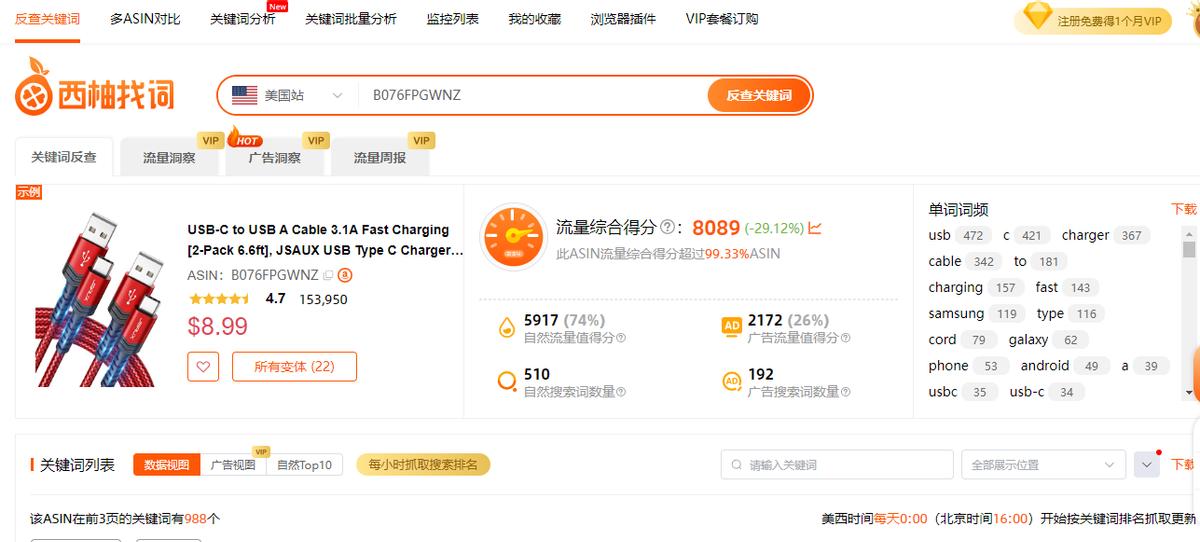Select the 数据视图 view tab
Viewport: 1200px width, 542px height.
pyautogui.click(x=167, y=465)
